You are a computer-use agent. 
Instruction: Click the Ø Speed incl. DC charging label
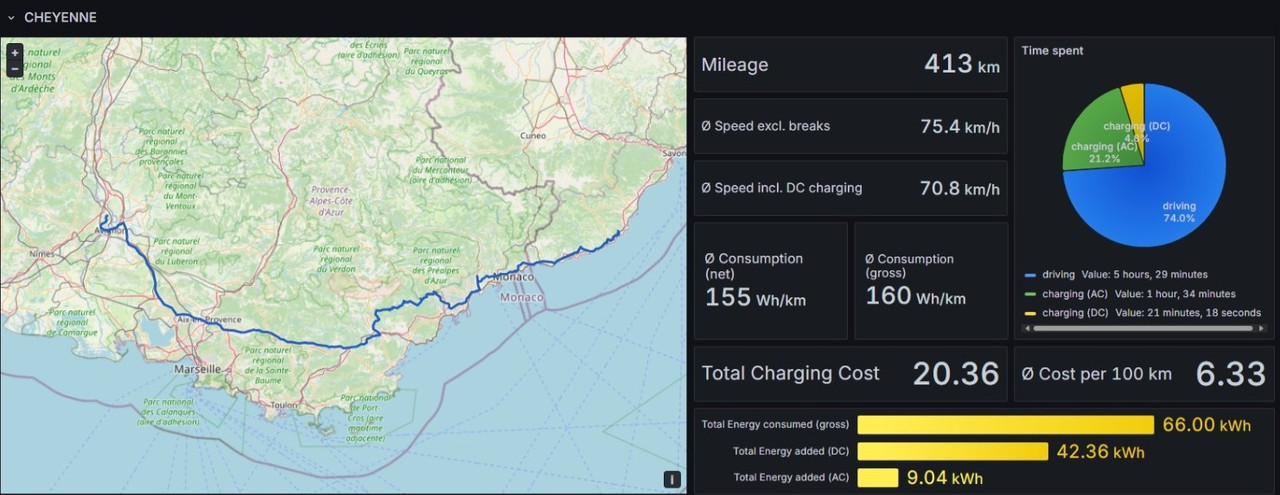click(x=782, y=188)
